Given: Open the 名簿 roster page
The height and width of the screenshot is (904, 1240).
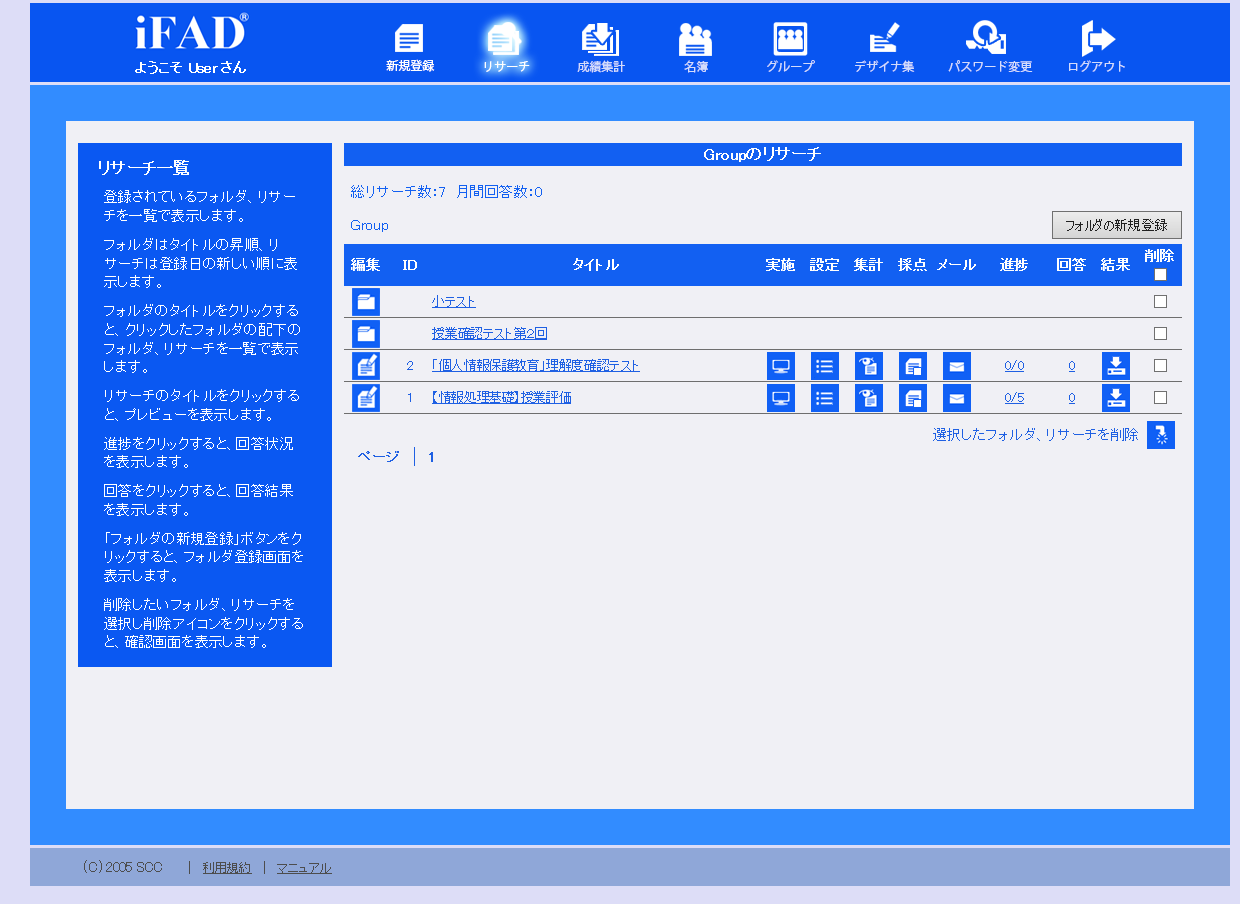Looking at the screenshot, I should click(696, 48).
